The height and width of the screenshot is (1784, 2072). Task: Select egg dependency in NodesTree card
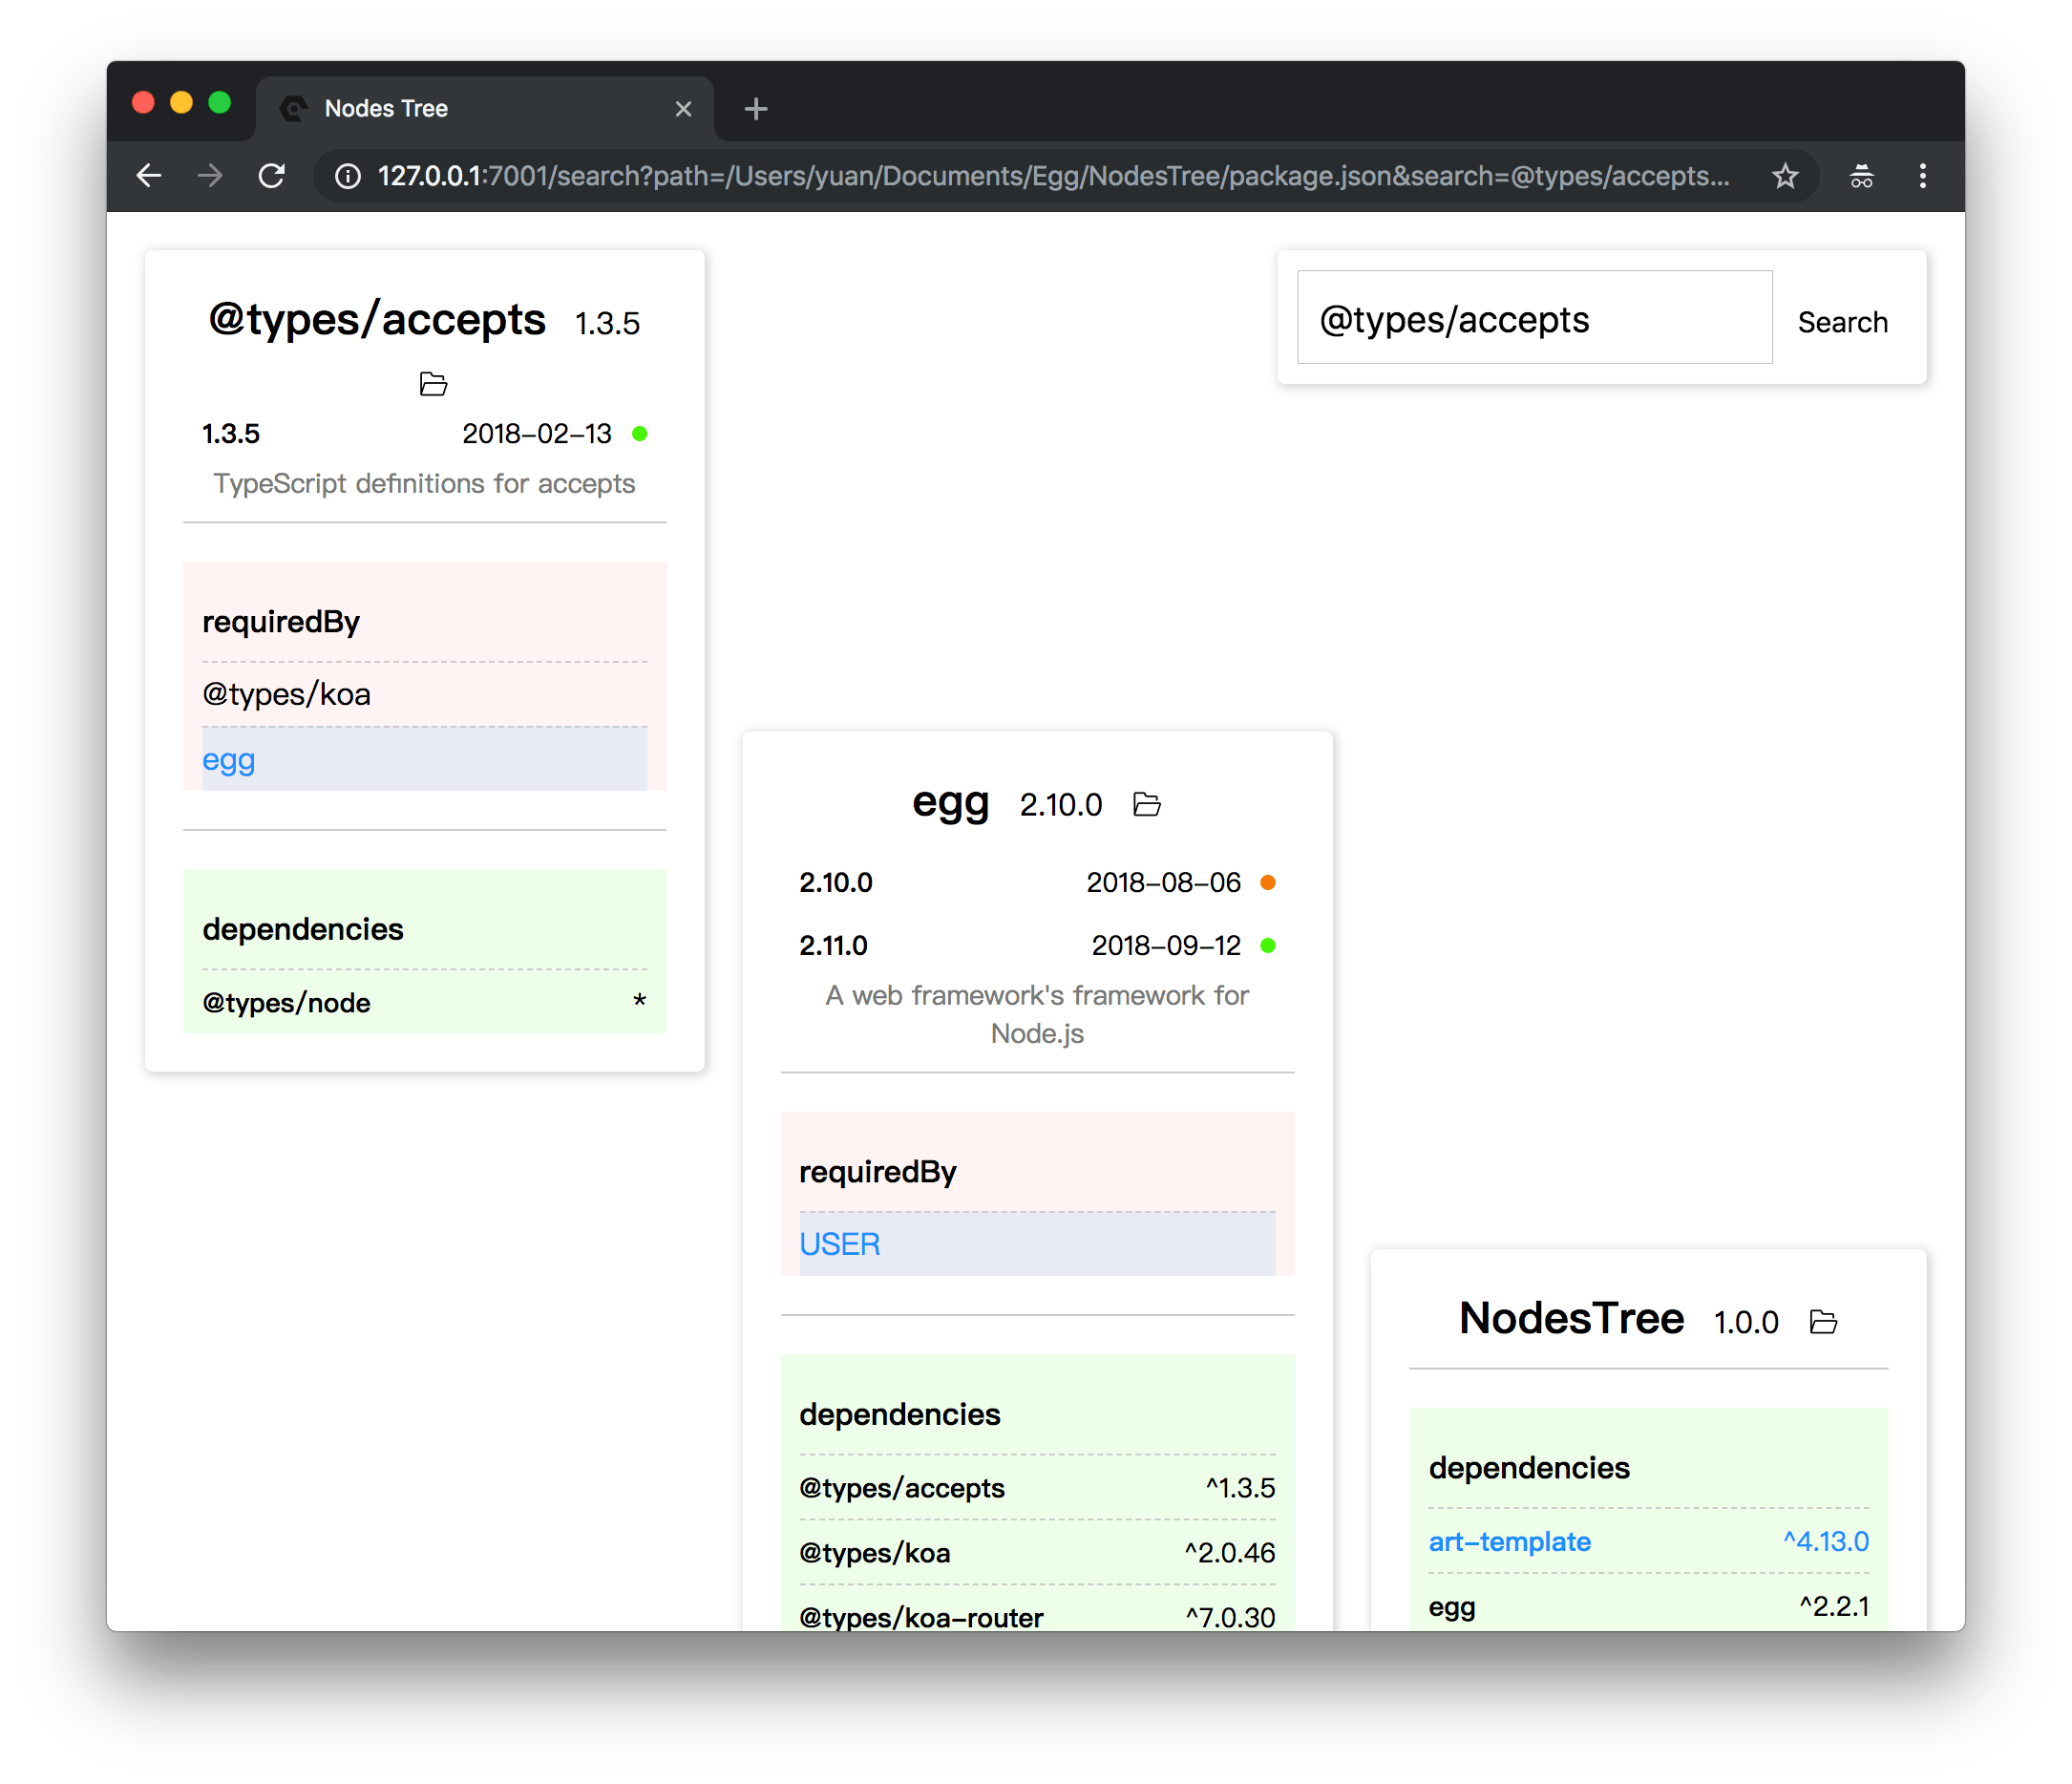click(x=1451, y=1606)
